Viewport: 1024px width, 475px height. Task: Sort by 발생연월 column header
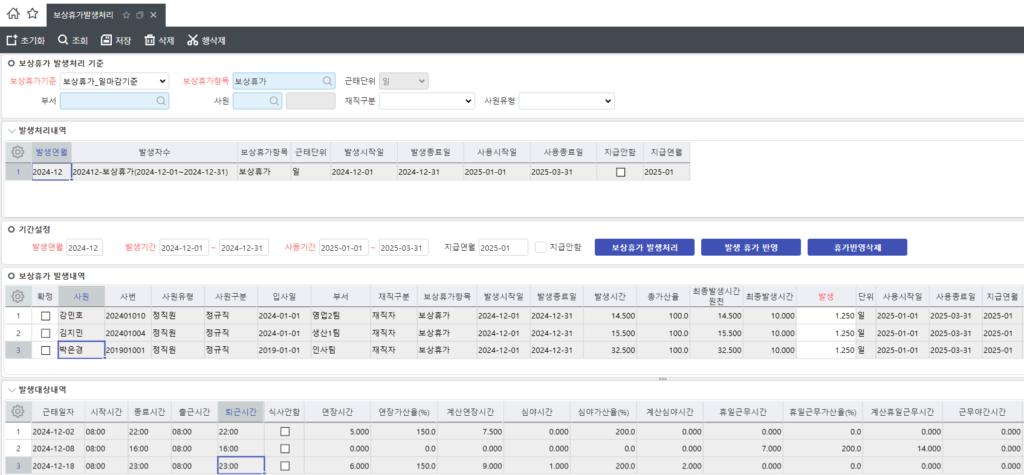52,152
